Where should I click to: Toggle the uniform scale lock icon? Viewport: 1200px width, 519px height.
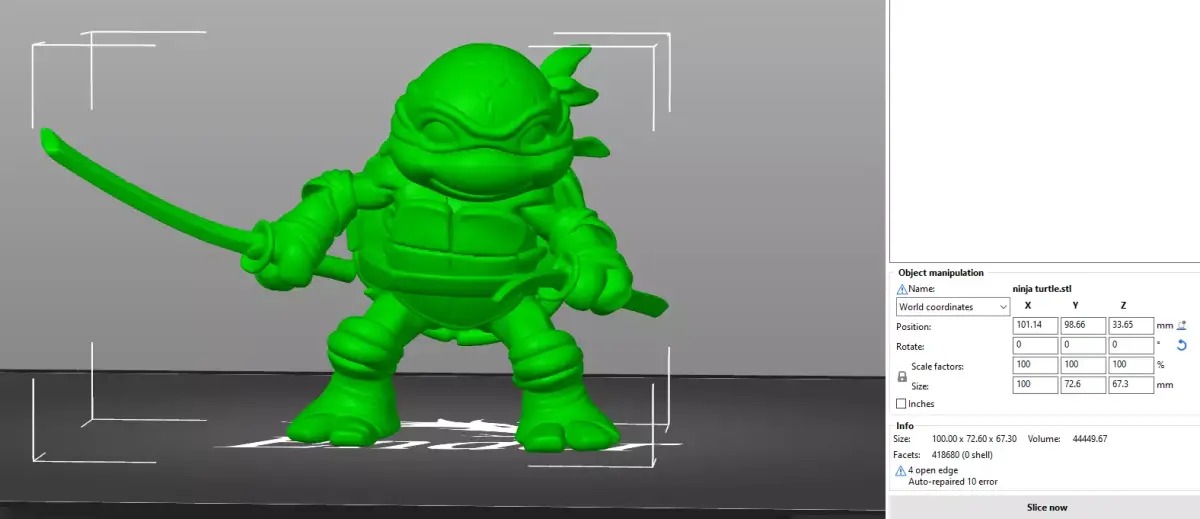(902, 376)
